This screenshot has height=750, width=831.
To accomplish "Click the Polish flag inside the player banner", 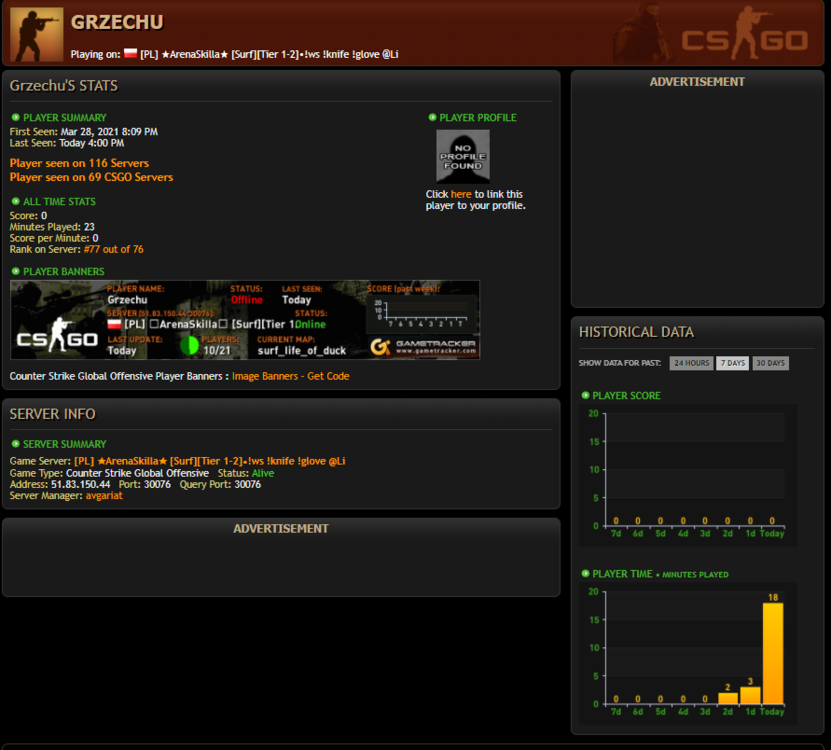I will 114,324.
